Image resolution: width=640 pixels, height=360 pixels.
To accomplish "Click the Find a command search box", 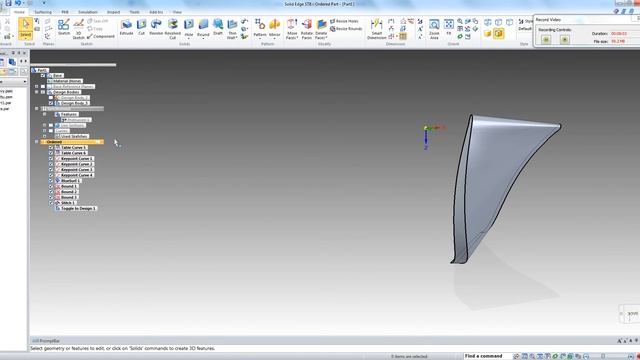I will click(487, 356).
